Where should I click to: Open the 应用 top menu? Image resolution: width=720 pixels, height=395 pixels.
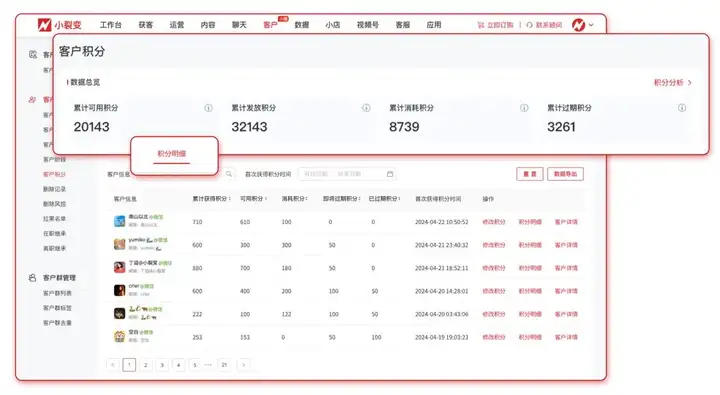pos(434,25)
